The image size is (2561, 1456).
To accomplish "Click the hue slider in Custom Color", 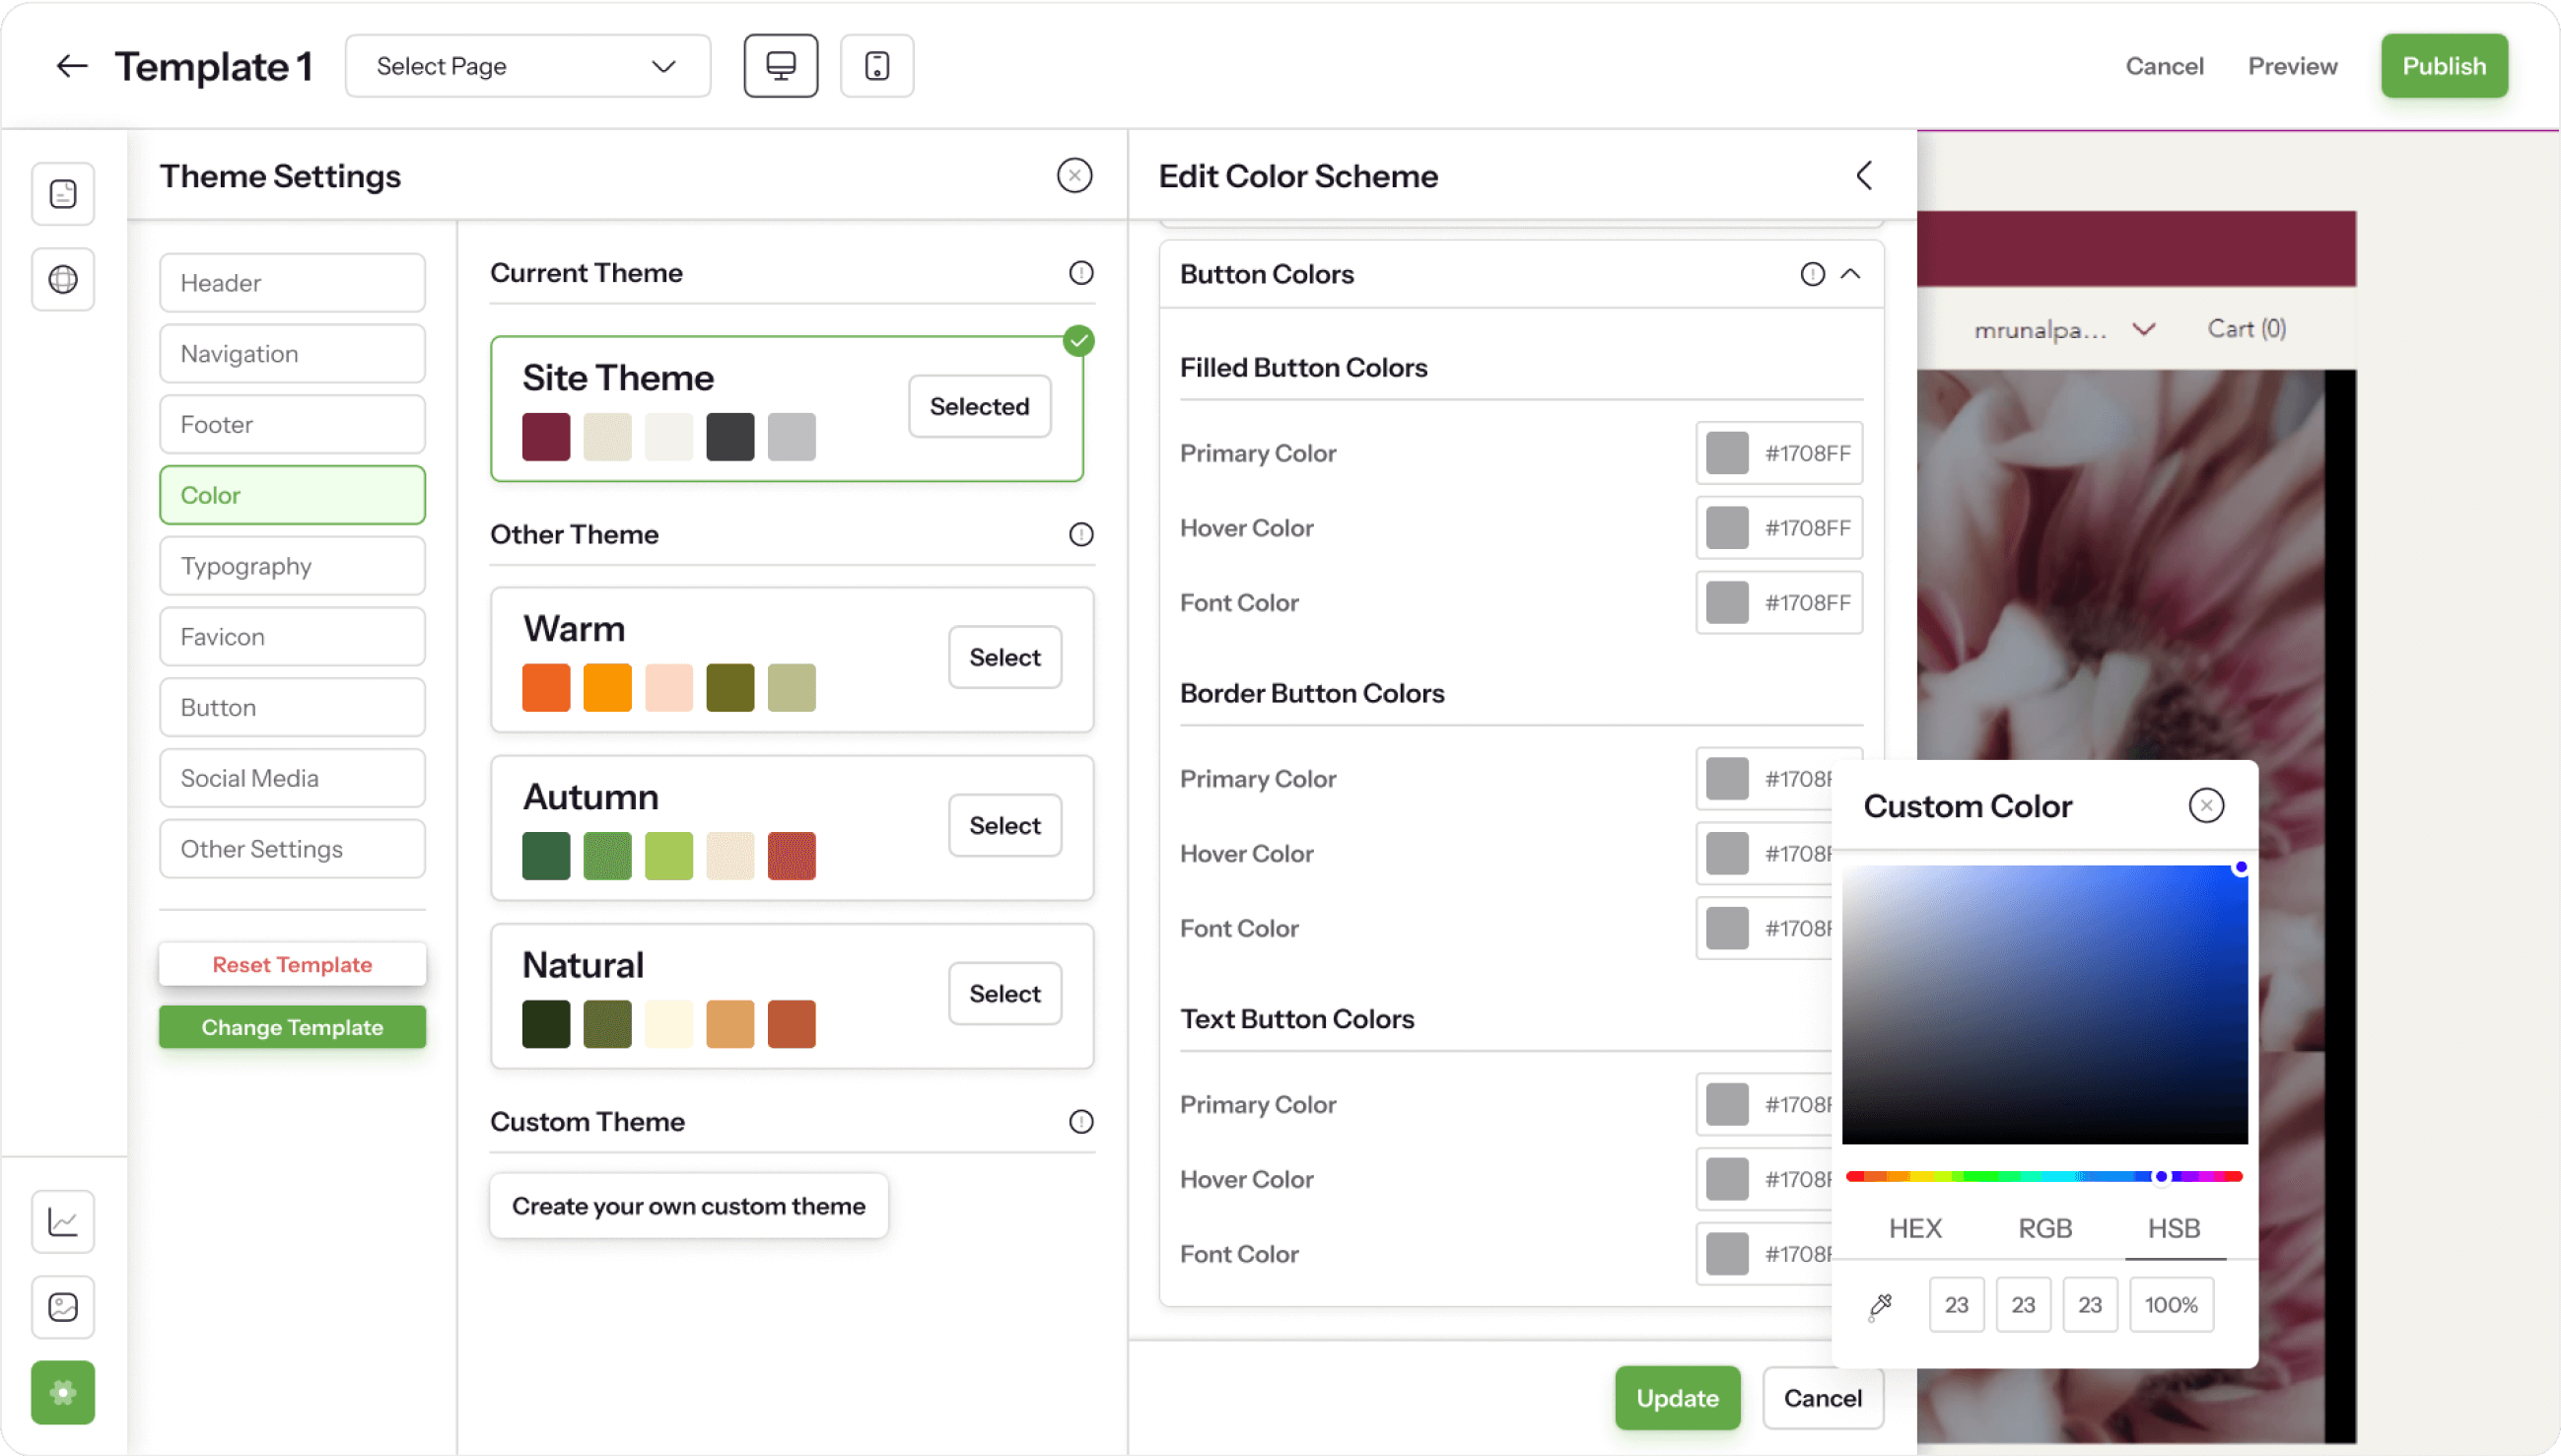I will (x=2043, y=1176).
